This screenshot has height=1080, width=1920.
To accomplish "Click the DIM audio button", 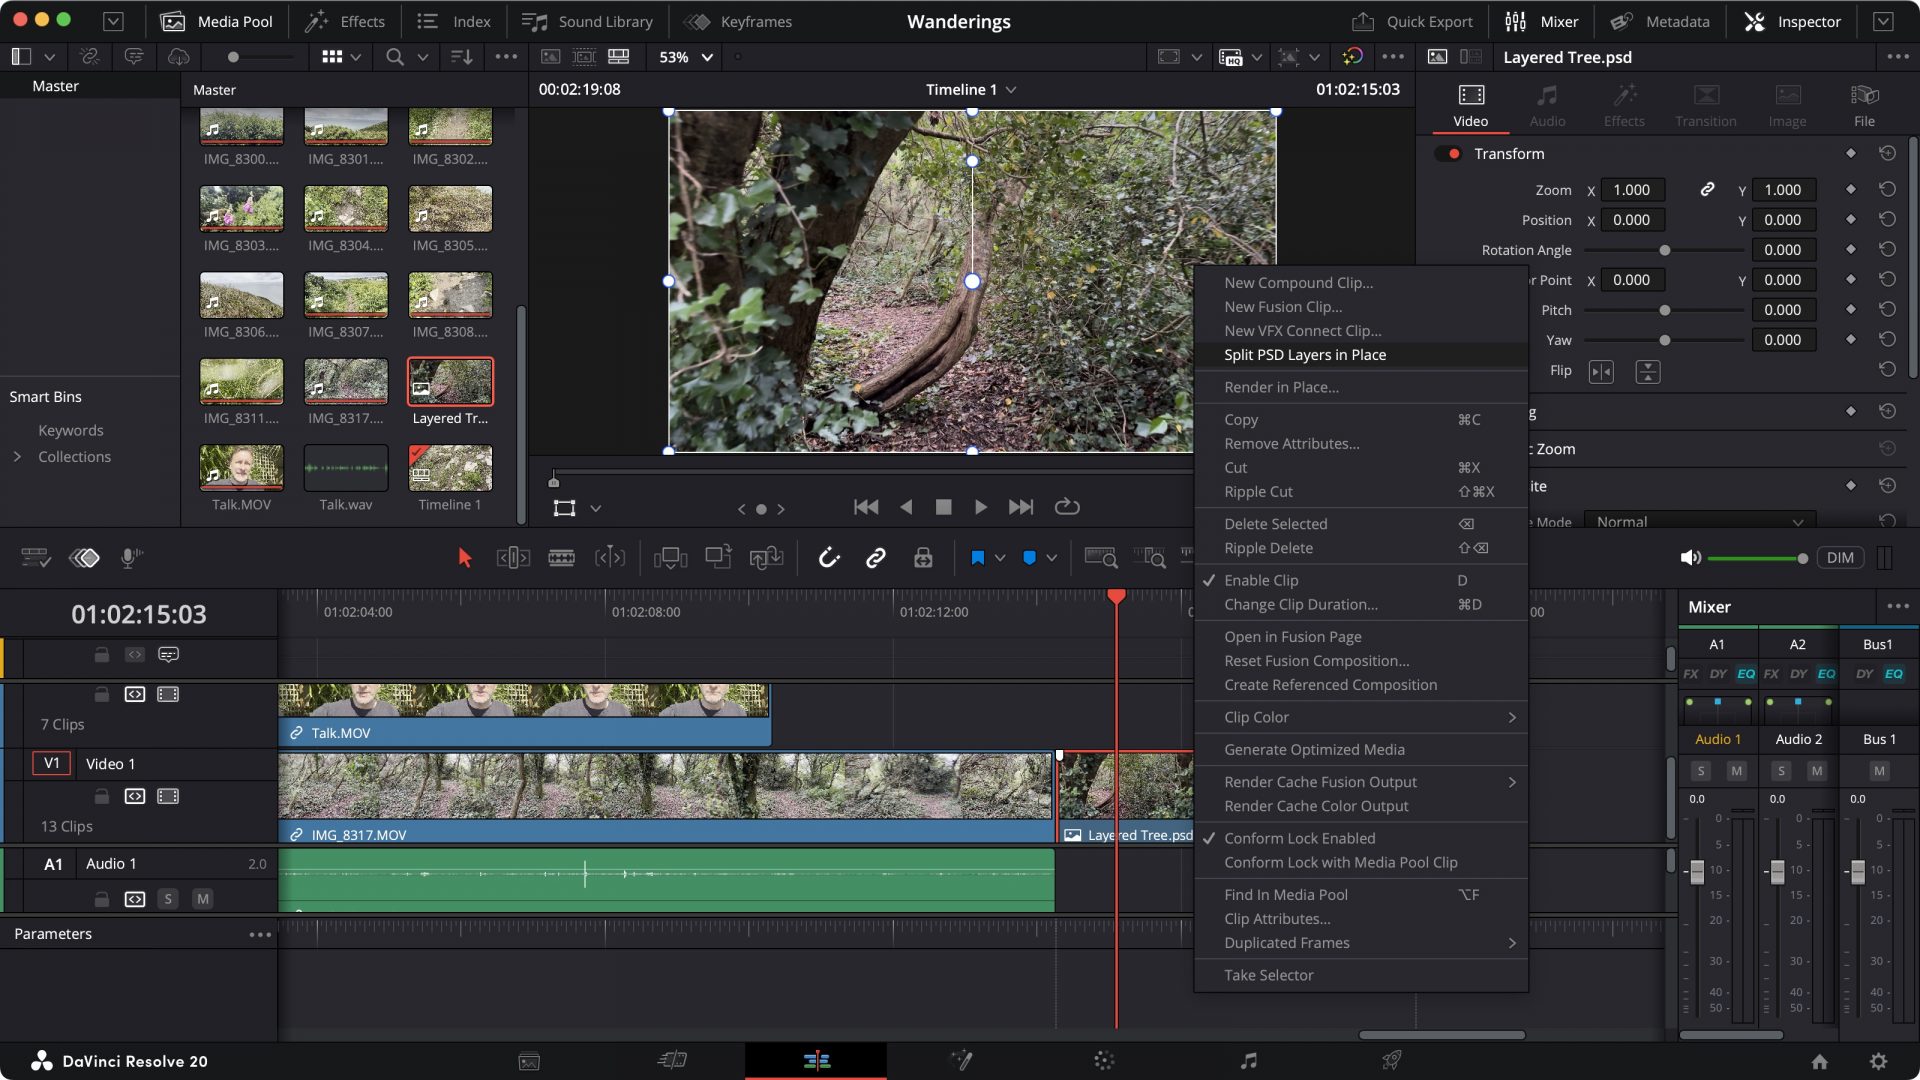I will (x=1839, y=558).
